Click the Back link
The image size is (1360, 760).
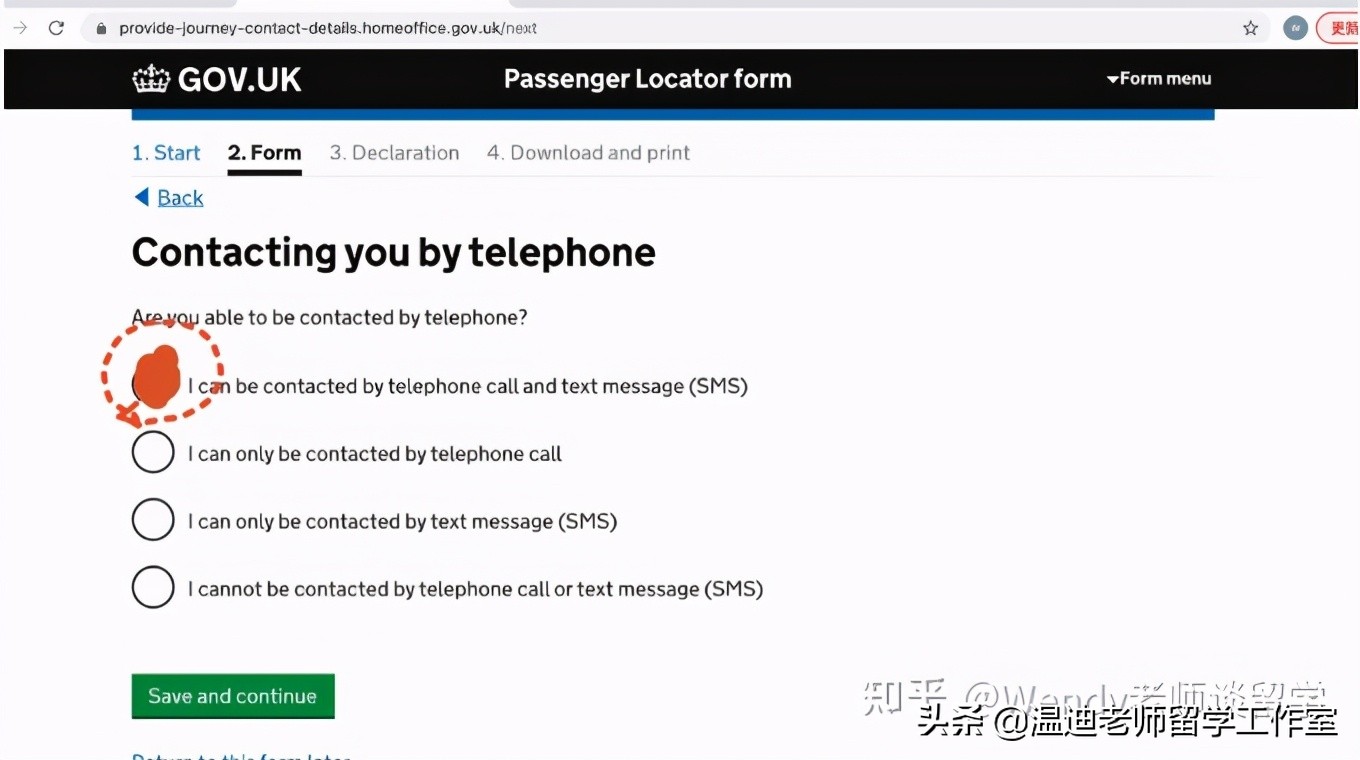pos(180,197)
